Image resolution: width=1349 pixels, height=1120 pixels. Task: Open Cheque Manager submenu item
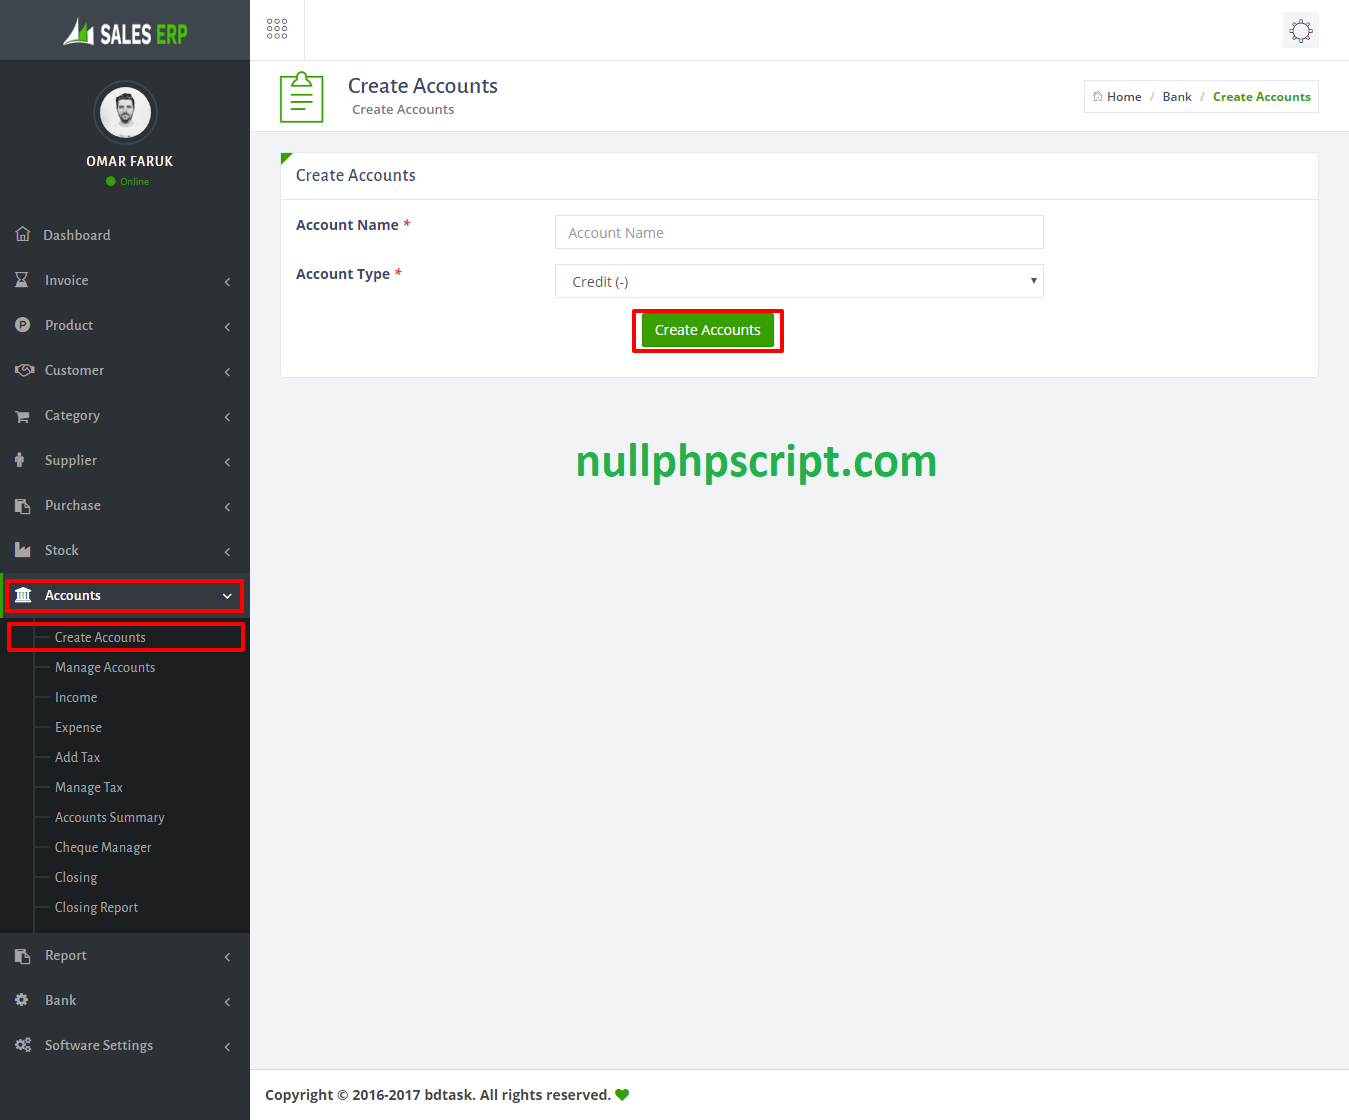click(103, 847)
